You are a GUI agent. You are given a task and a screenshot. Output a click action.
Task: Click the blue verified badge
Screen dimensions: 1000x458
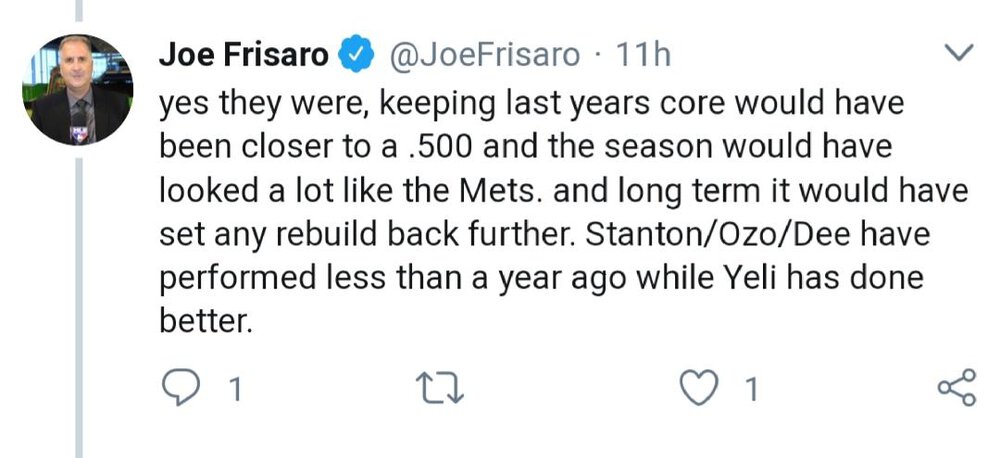tap(355, 55)
